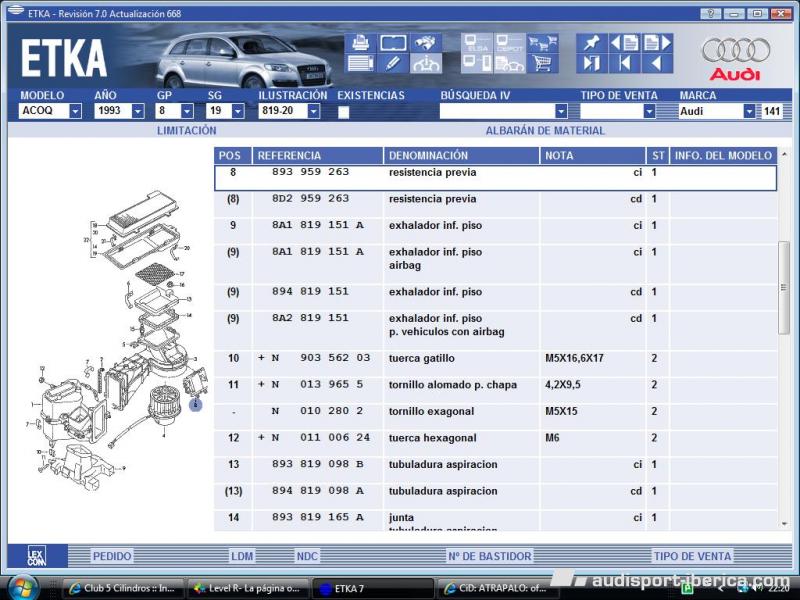Click the POS column header

[x=233, y=156]
